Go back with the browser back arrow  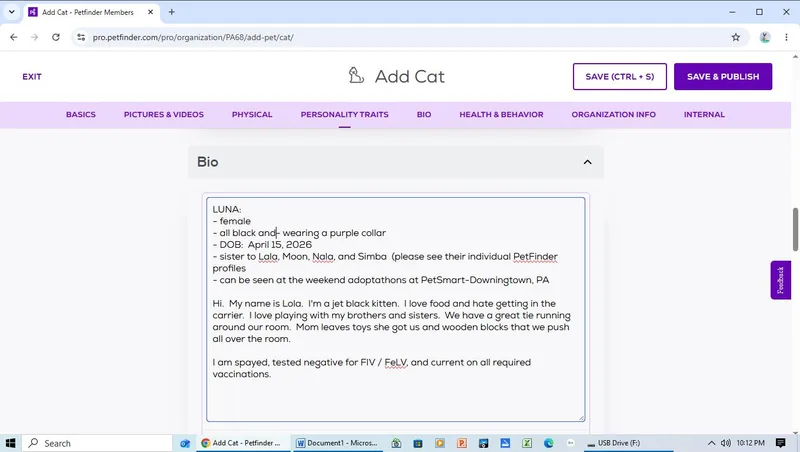(14, 37)
